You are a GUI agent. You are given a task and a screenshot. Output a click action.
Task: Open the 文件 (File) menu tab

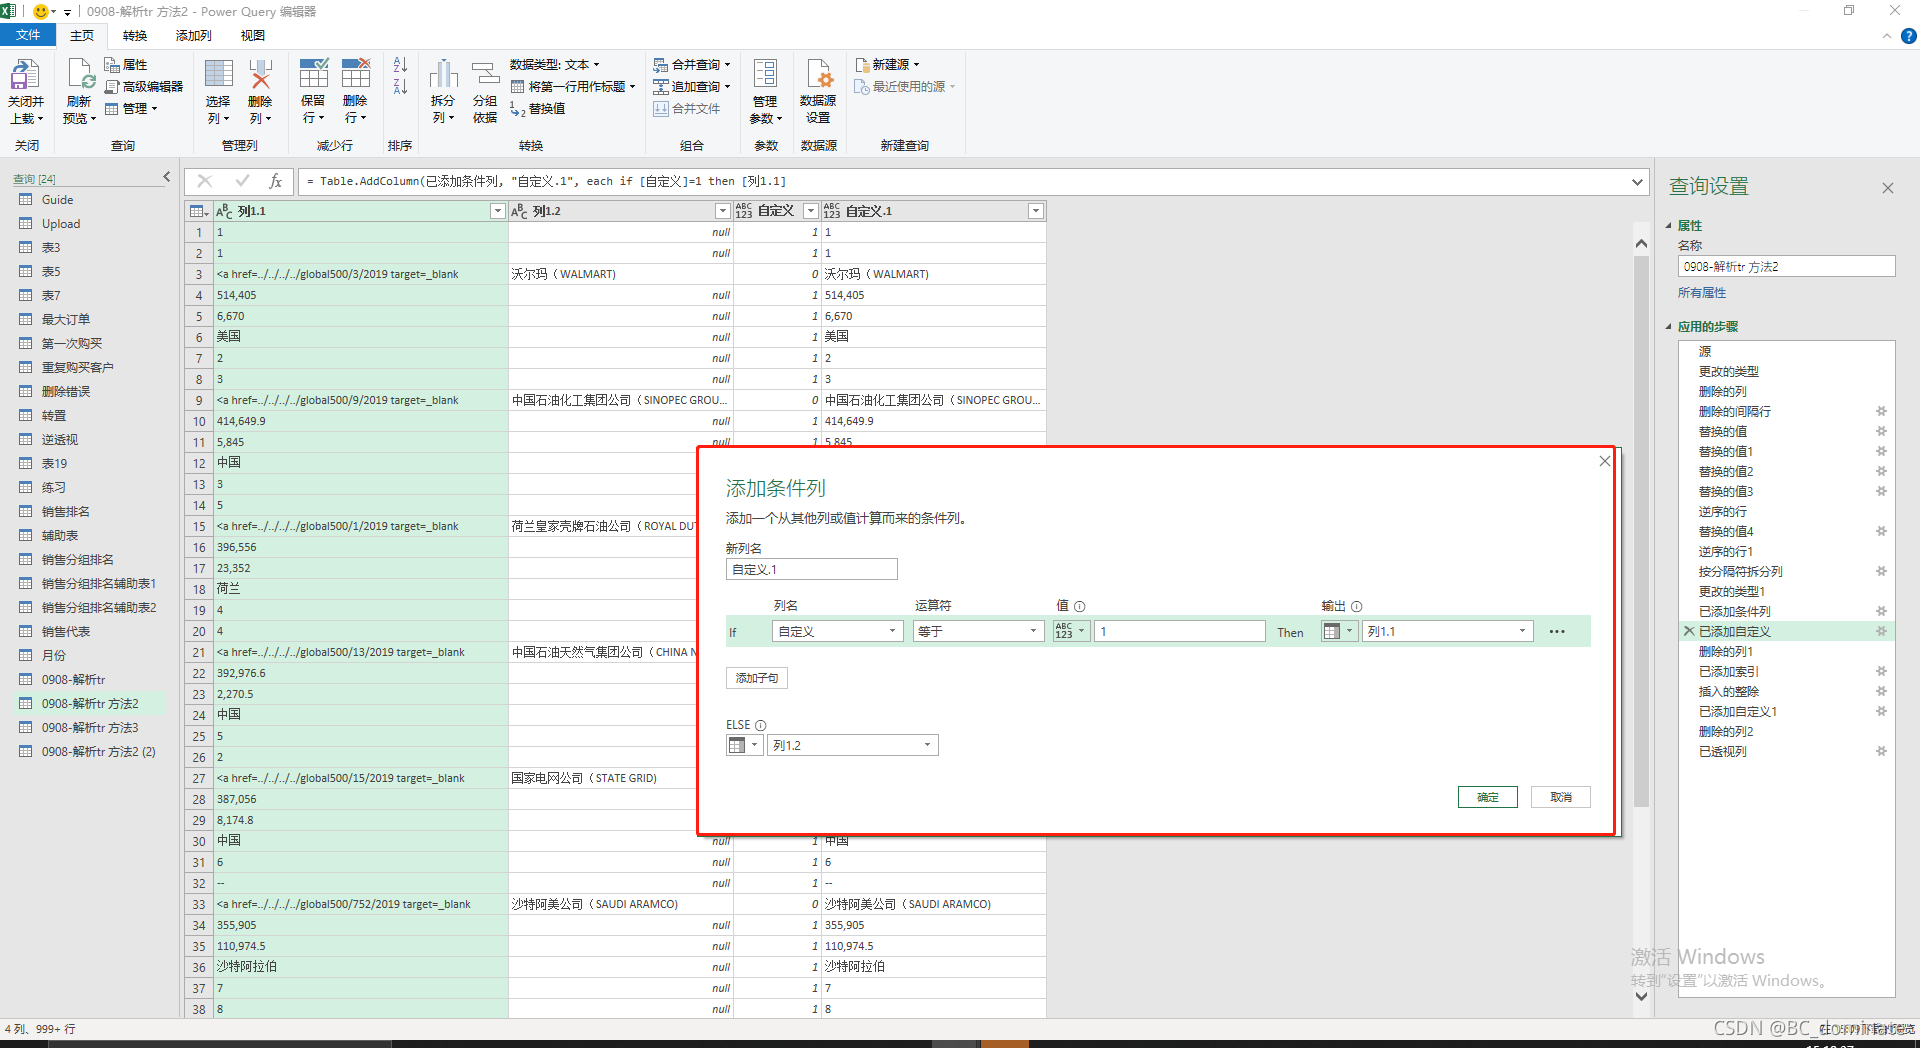[28, 36]
